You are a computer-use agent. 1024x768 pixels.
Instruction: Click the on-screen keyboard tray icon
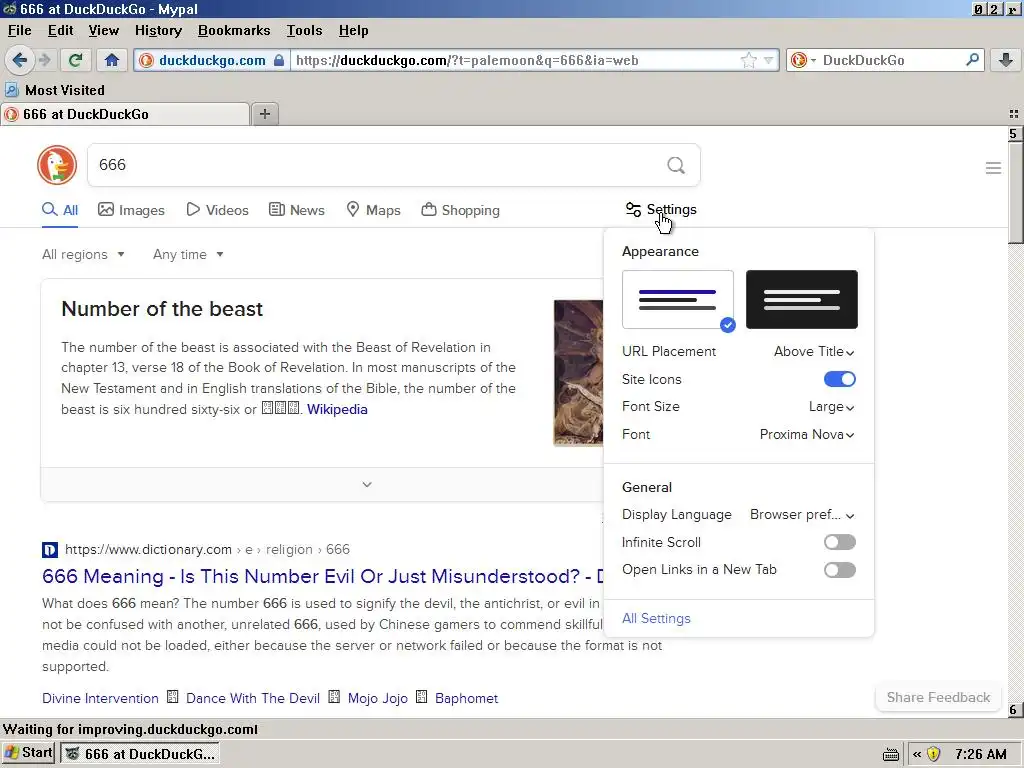(x=891, y=754)
